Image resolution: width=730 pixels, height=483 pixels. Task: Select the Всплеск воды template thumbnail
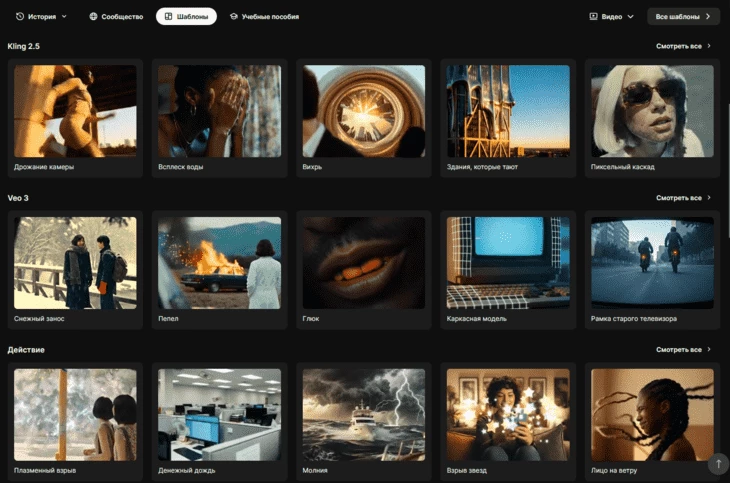pos(219,111)
